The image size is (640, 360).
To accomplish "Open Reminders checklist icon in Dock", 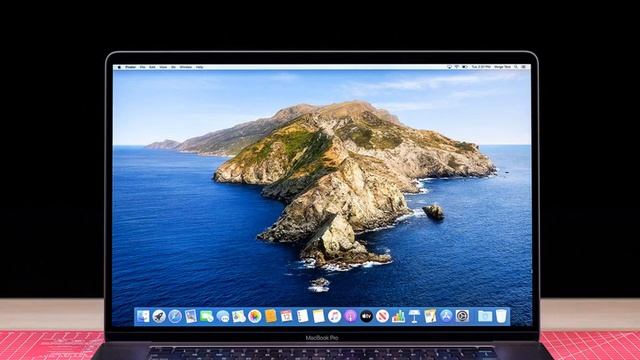I will point(302,316).
